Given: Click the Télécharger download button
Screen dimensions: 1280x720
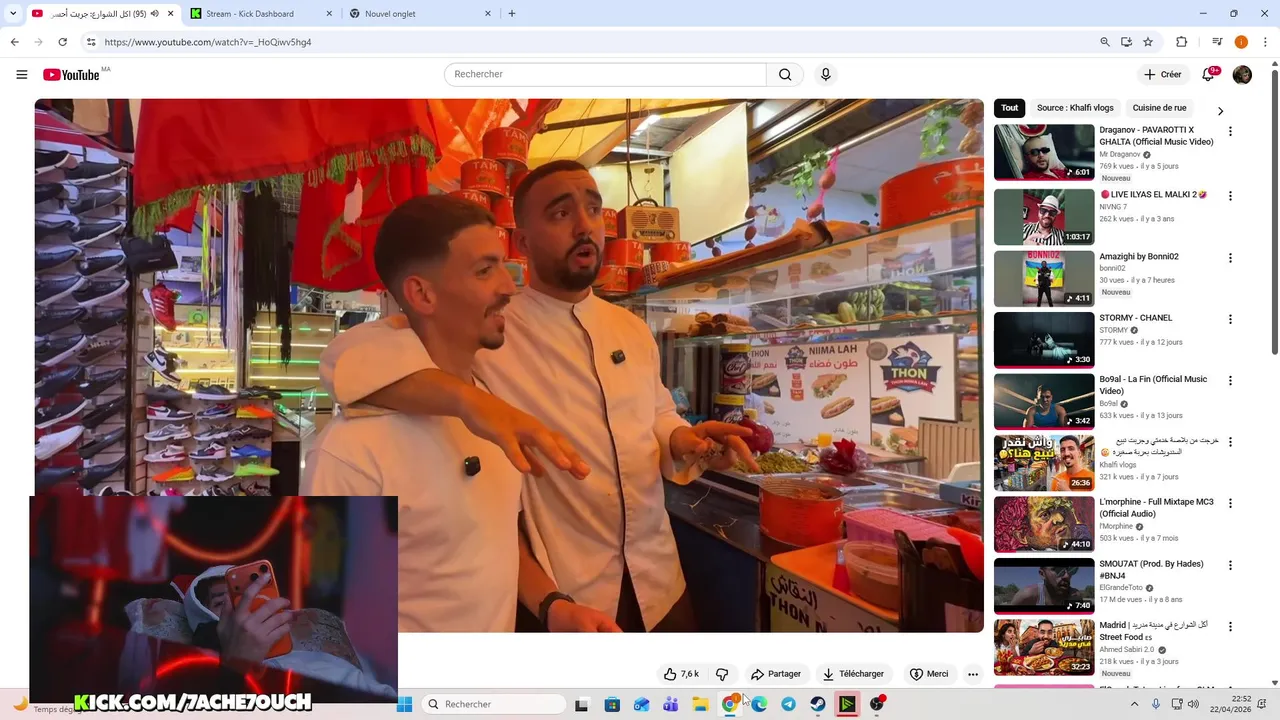Looking at the screenshot, I should coord(853,674).
